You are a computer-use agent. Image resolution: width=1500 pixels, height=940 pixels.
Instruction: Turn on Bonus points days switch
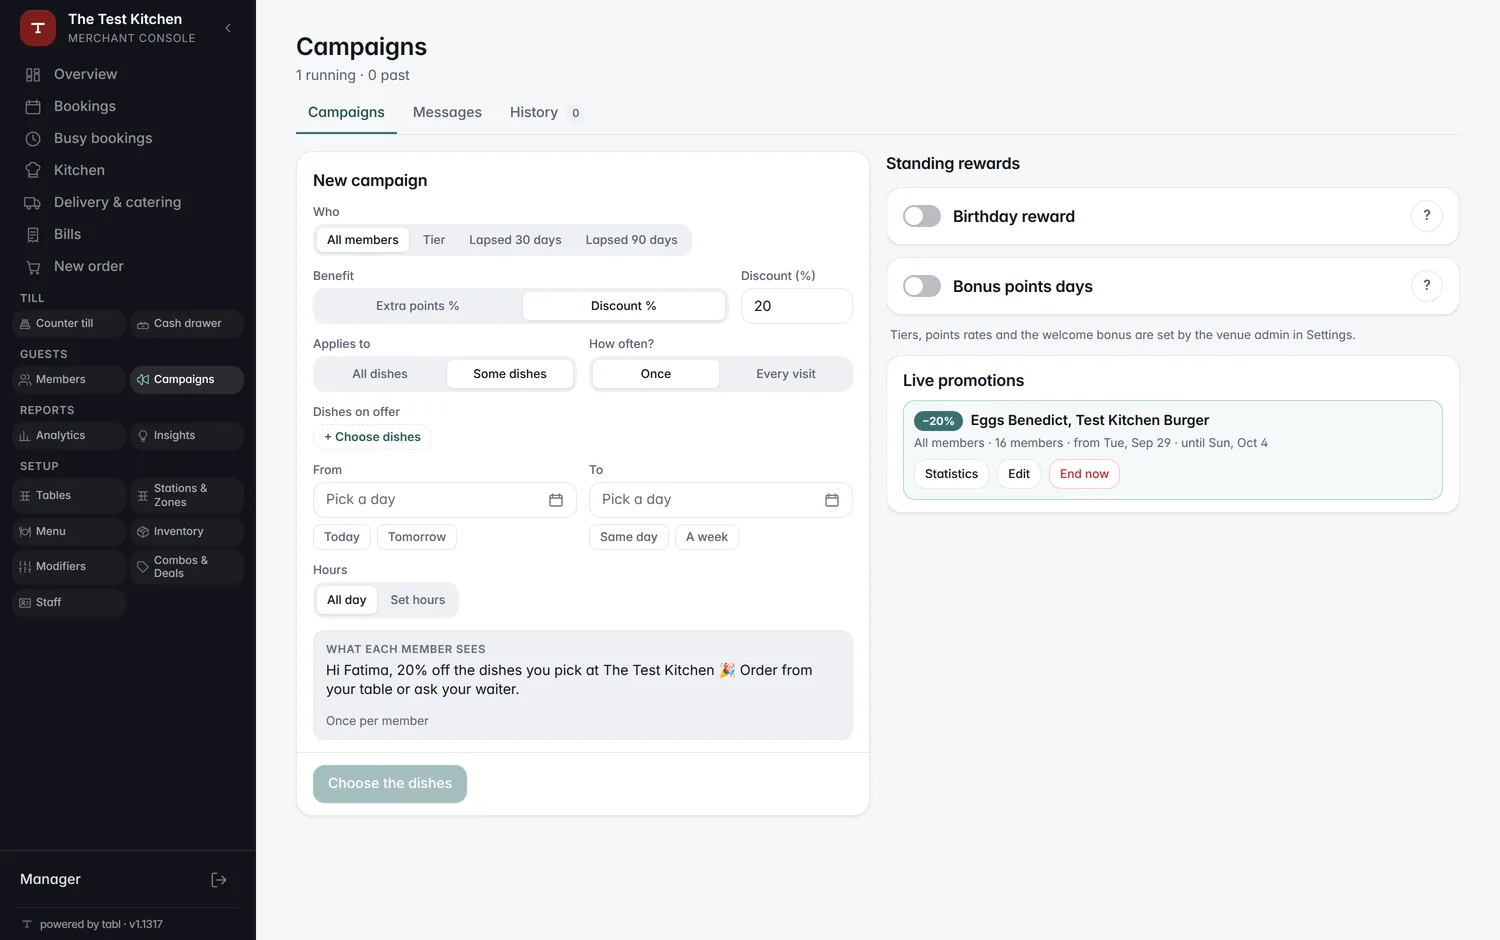[x=922, y=286]
